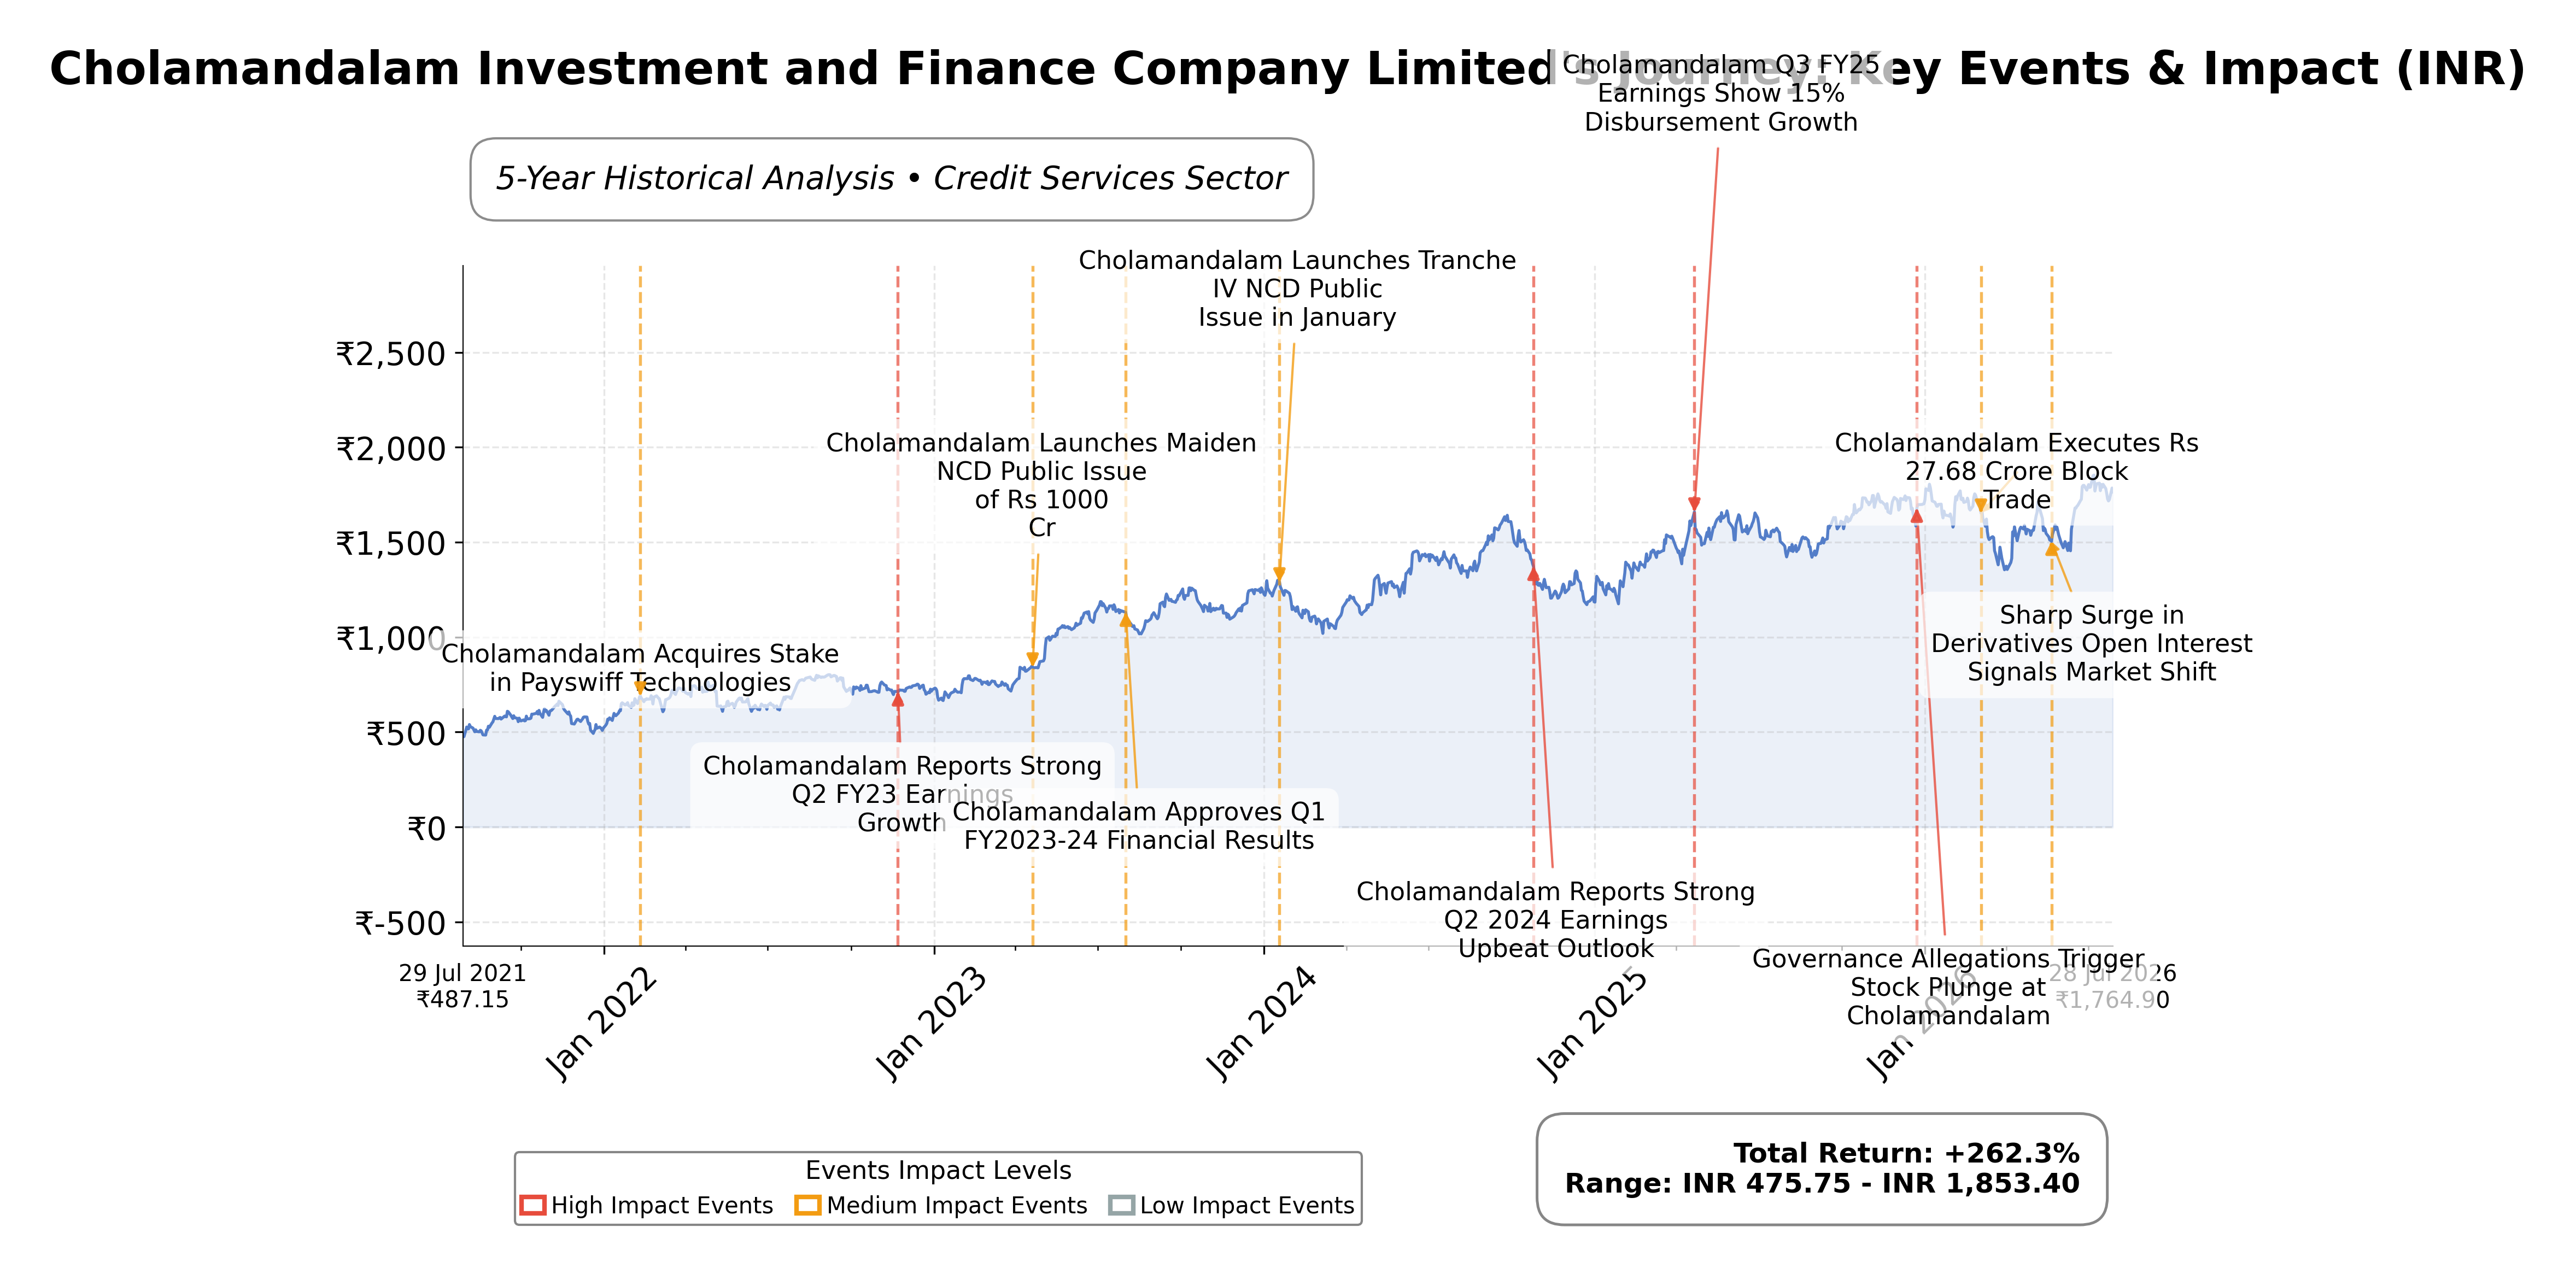The image size is (2576, 1274).
Task: Click the red triangle marker for Q2 FY23 earnings
Action: 898,700
